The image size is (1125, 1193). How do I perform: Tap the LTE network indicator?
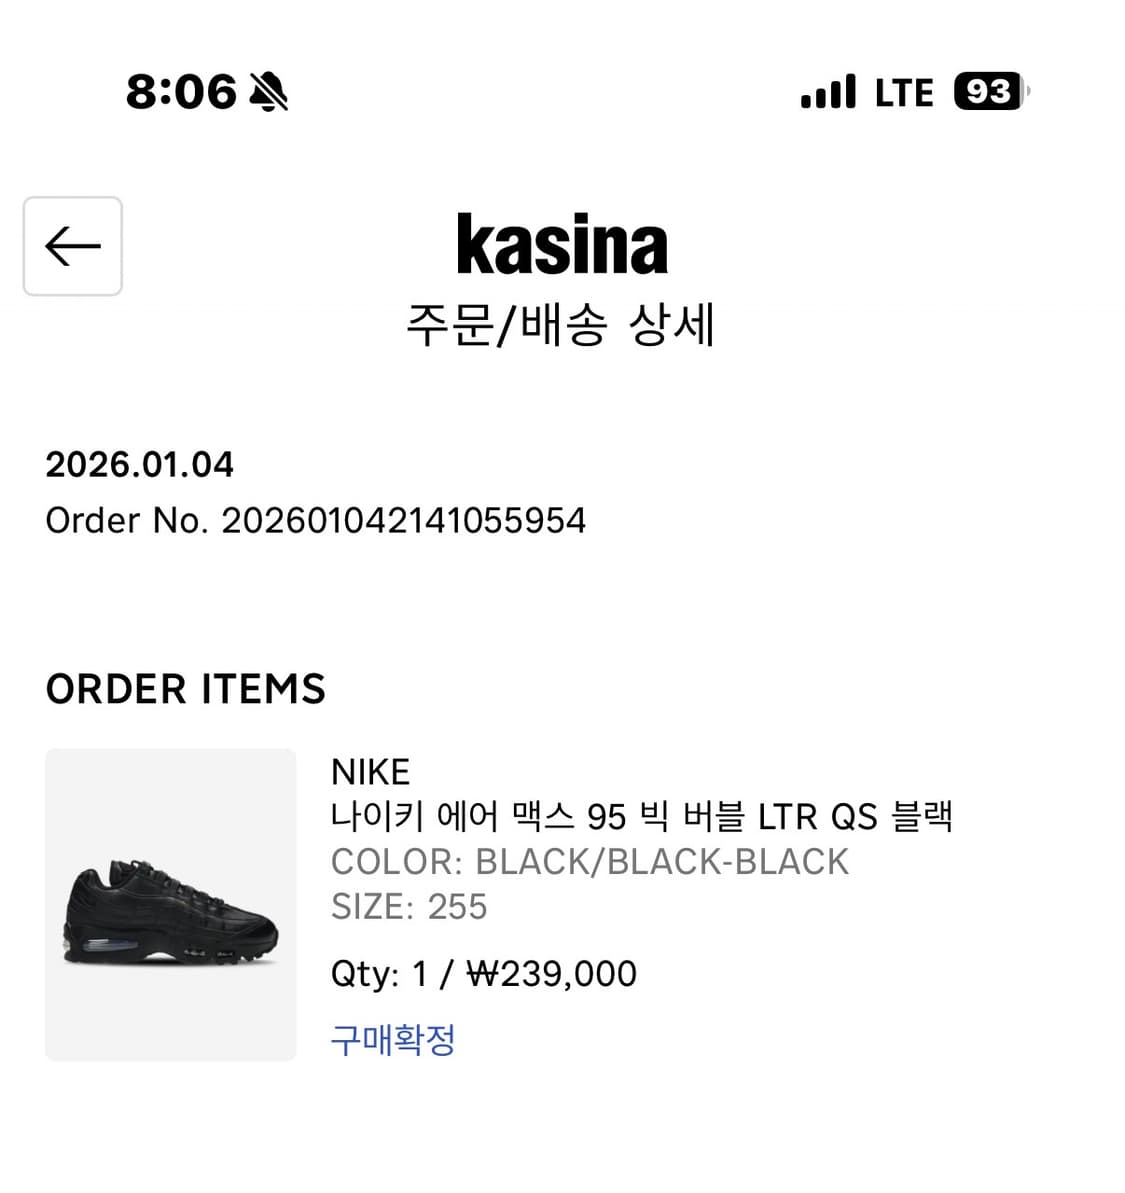(903, 93)
